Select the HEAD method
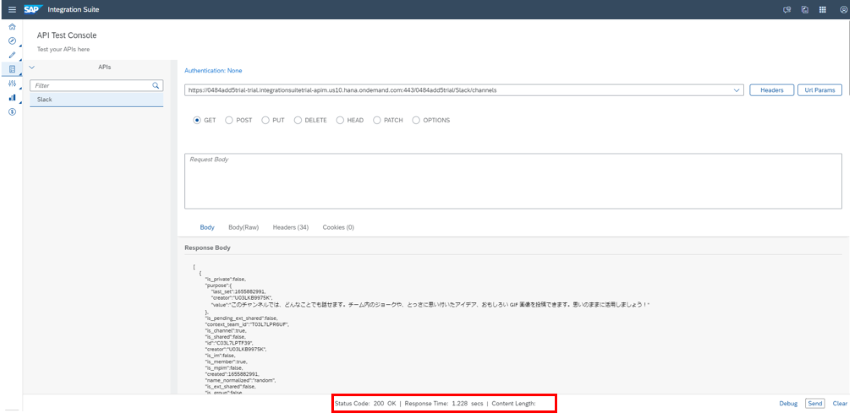Screen dimensions: 850x414 point(340,120)
